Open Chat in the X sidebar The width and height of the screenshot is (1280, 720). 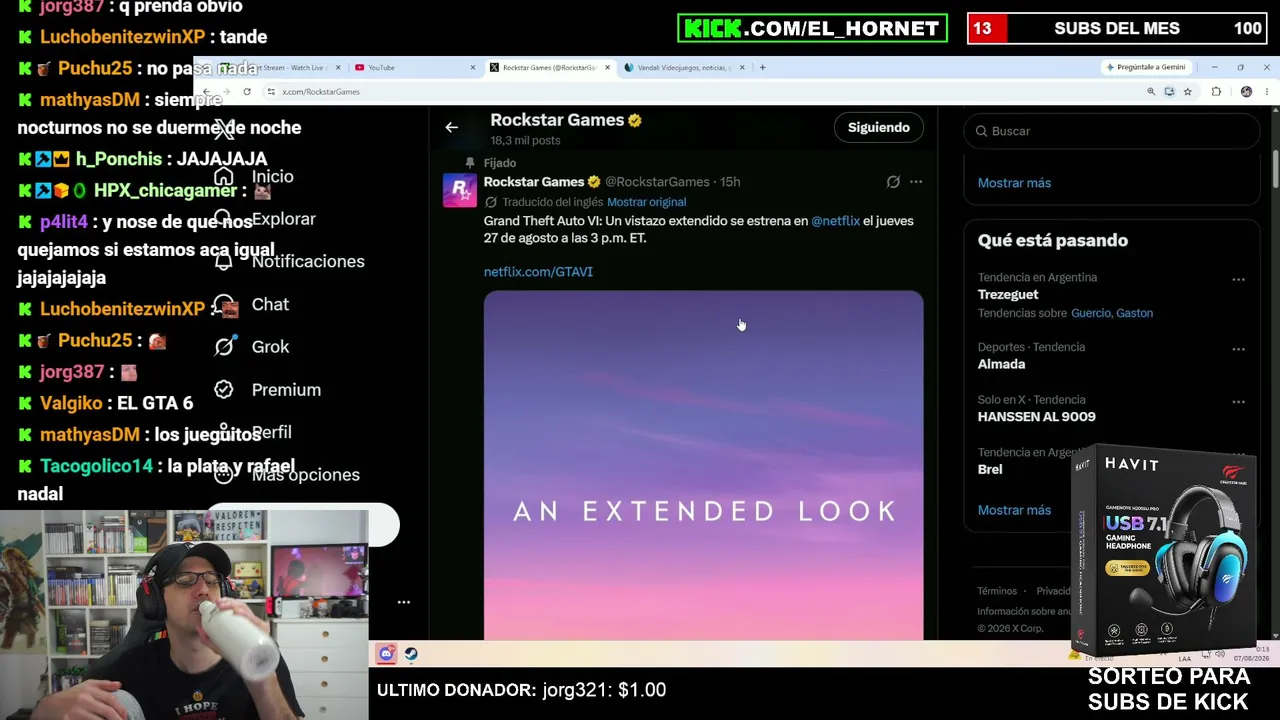[x=270, y=304]
